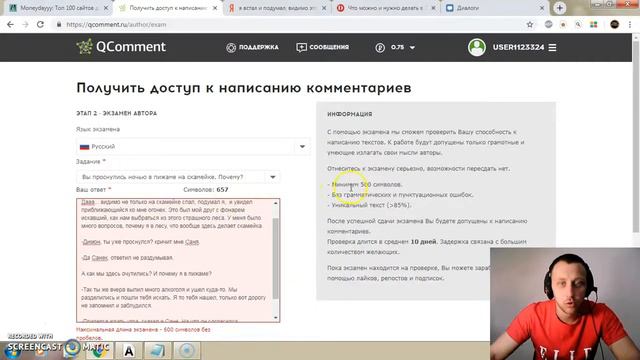This screenshot has height=360, width=640.
Task: Close the Moneydayyy tab
Action: click(106, 8)
